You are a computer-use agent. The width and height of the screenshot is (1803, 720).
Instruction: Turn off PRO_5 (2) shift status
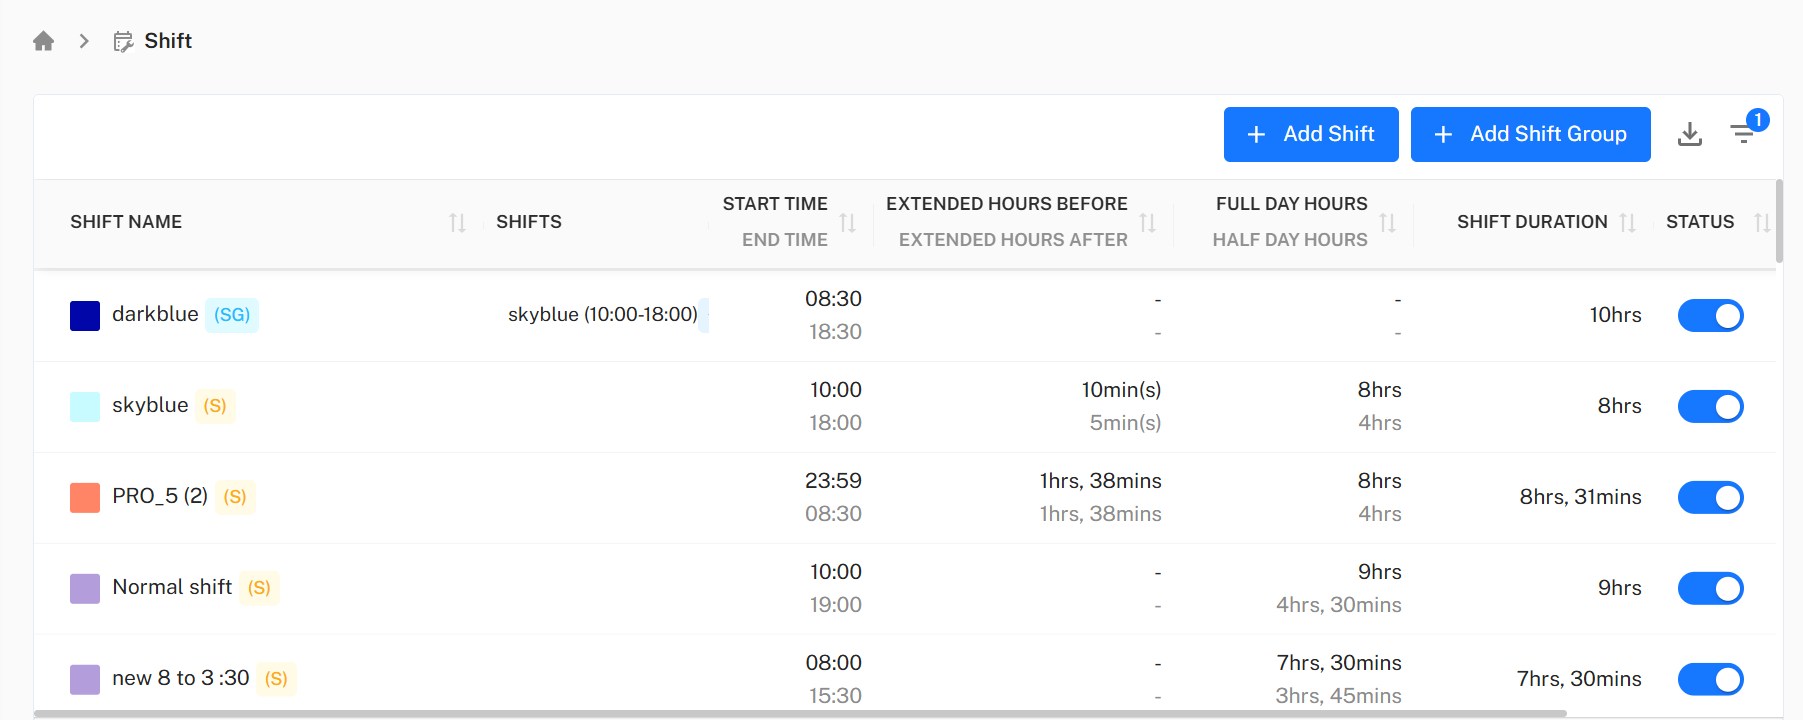tap(1710, 498)
